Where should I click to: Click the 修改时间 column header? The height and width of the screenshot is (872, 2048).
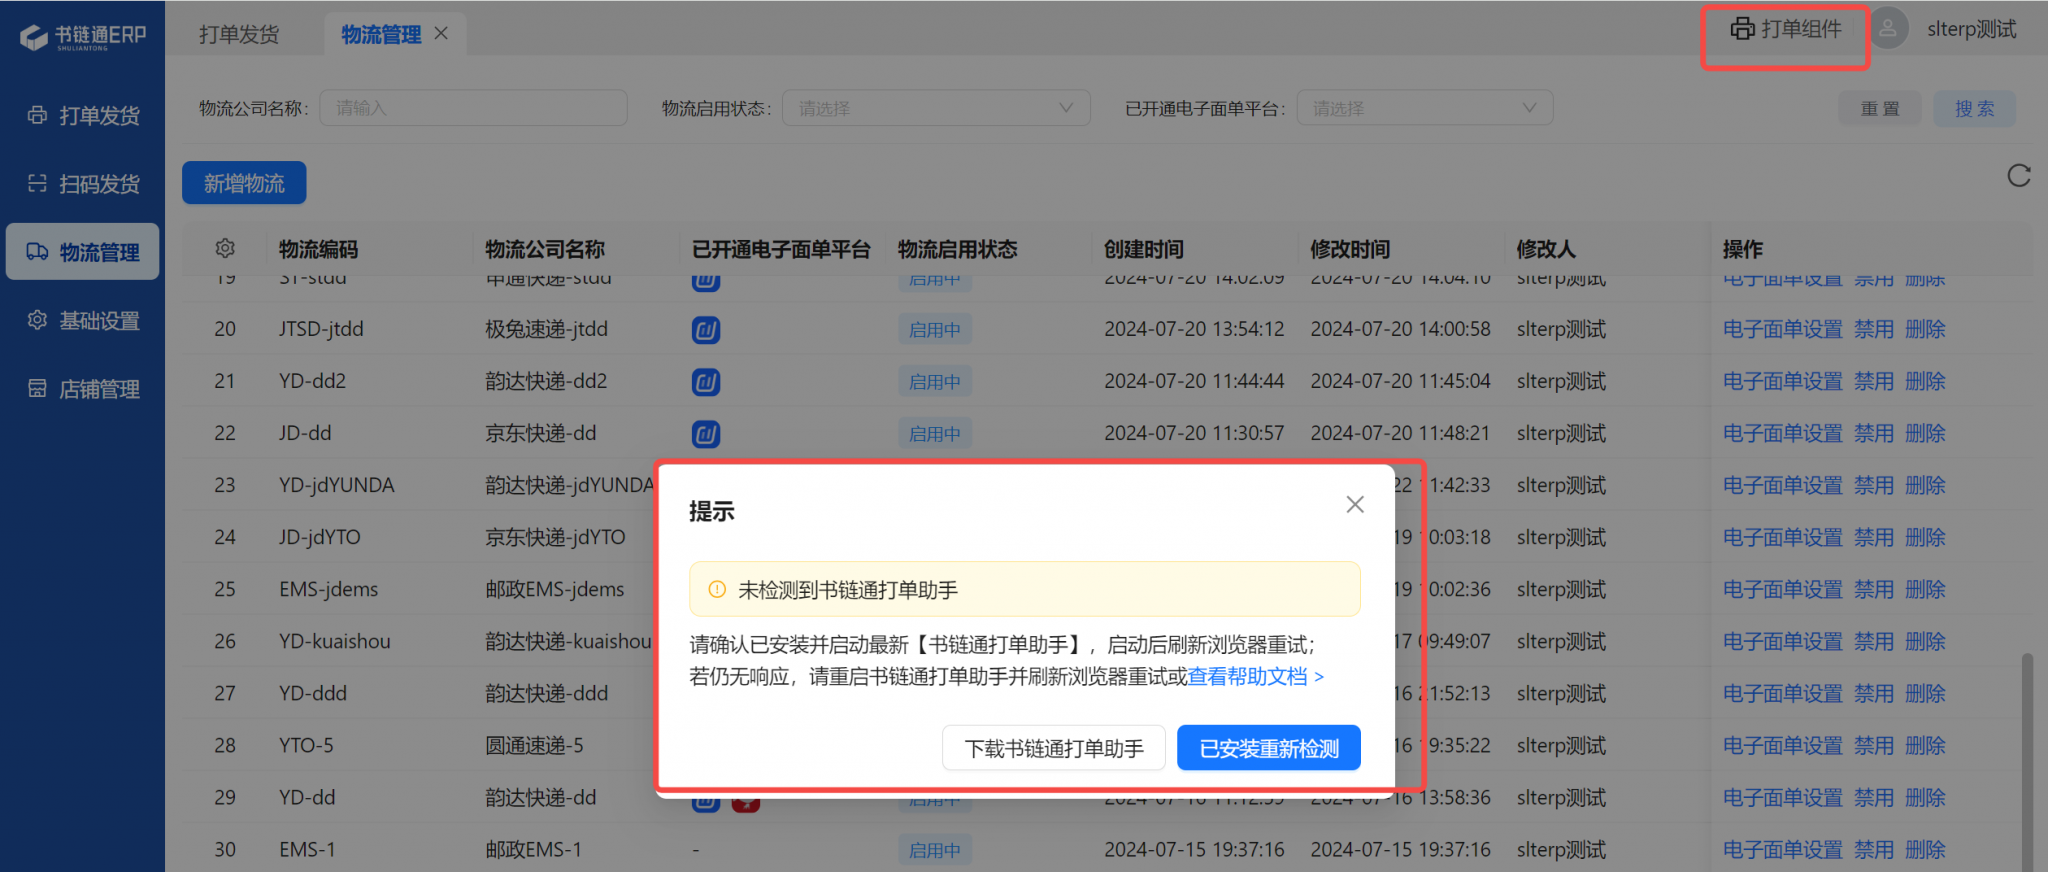(1350, 249)
